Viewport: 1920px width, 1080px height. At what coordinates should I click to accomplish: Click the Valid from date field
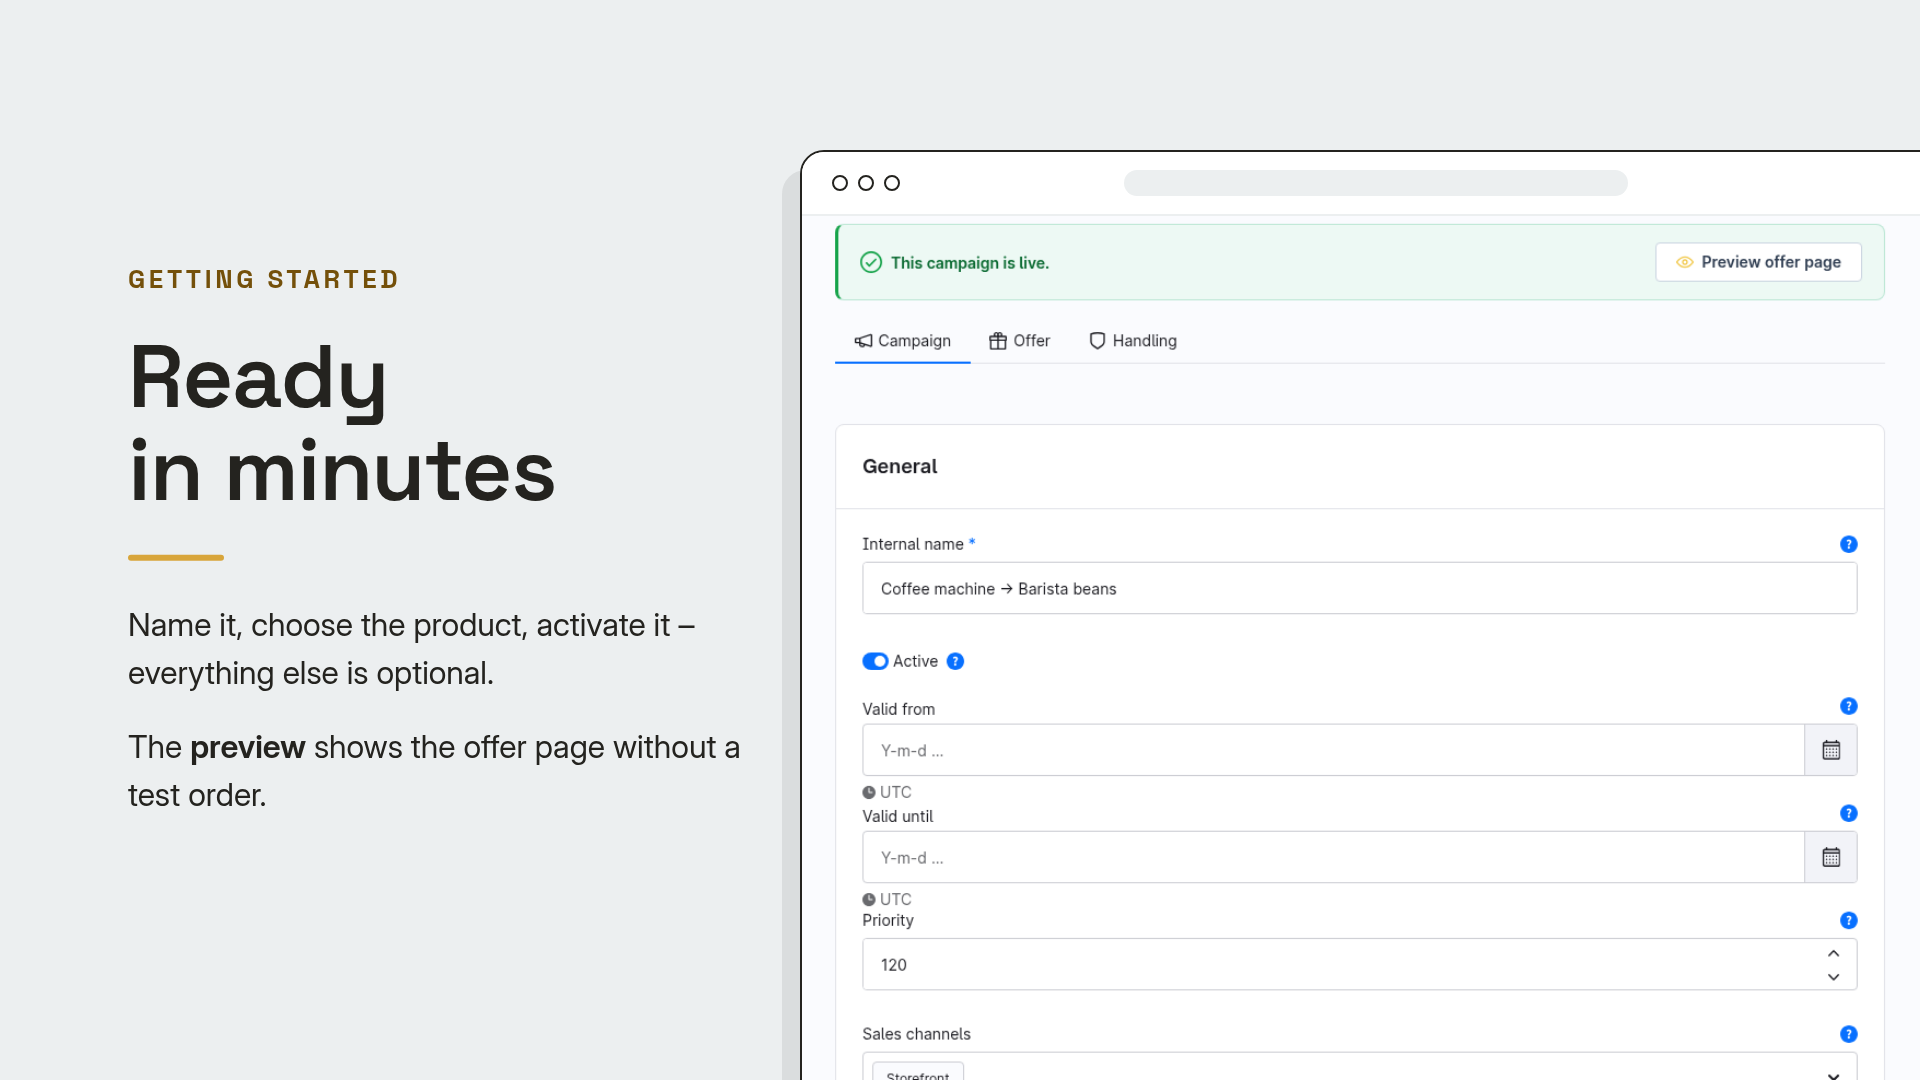(1333, 750)
